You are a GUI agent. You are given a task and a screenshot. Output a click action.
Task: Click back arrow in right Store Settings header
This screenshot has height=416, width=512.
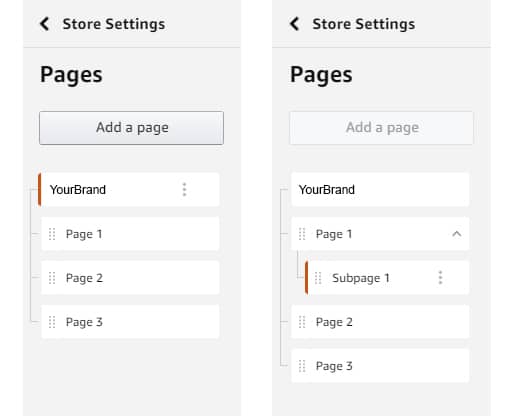pos(294,24)
